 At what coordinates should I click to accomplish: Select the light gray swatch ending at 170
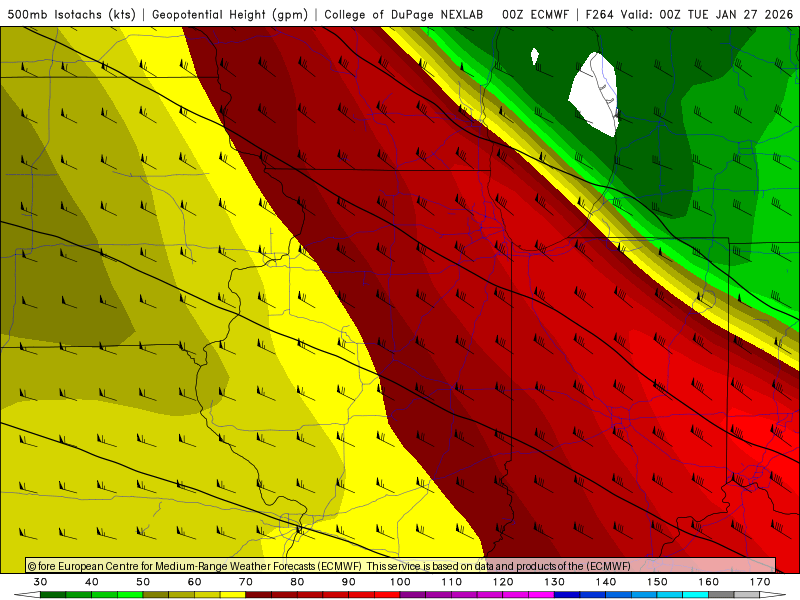pos(747,595)
